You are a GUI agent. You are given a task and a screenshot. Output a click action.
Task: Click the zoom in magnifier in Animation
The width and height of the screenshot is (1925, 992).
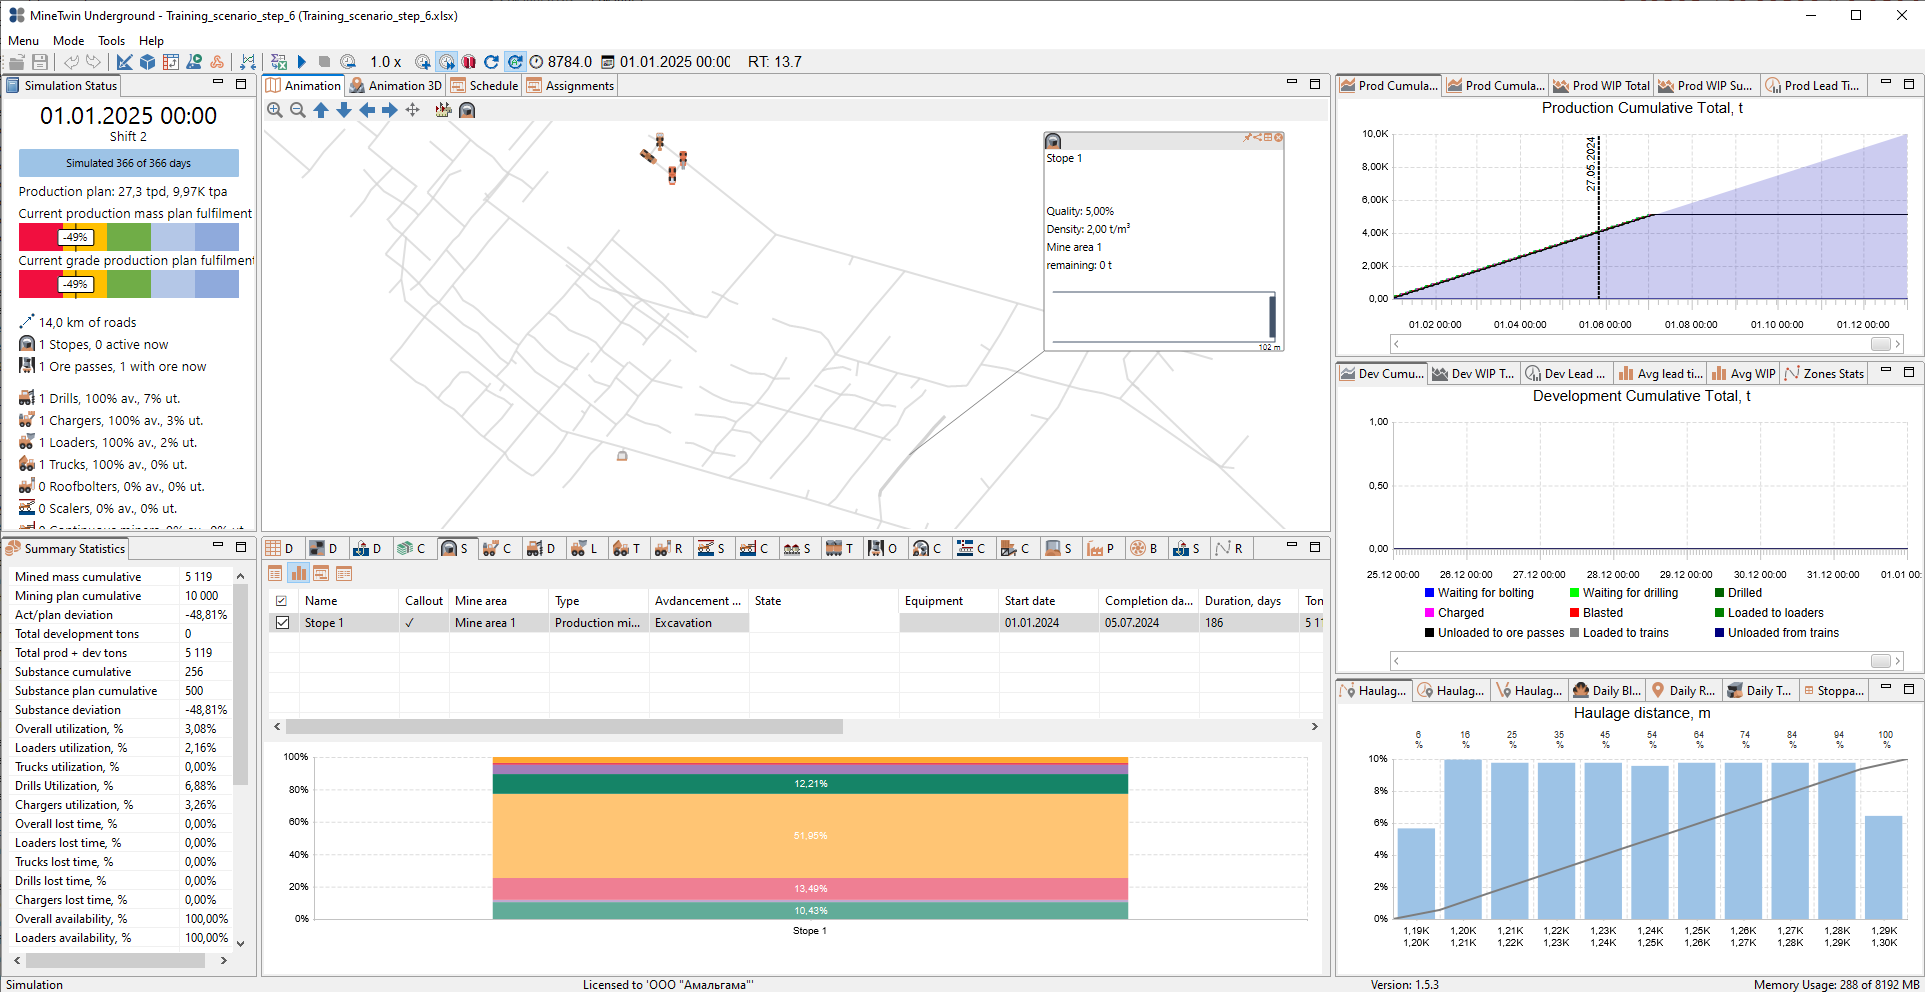click(x=275, y=110)
